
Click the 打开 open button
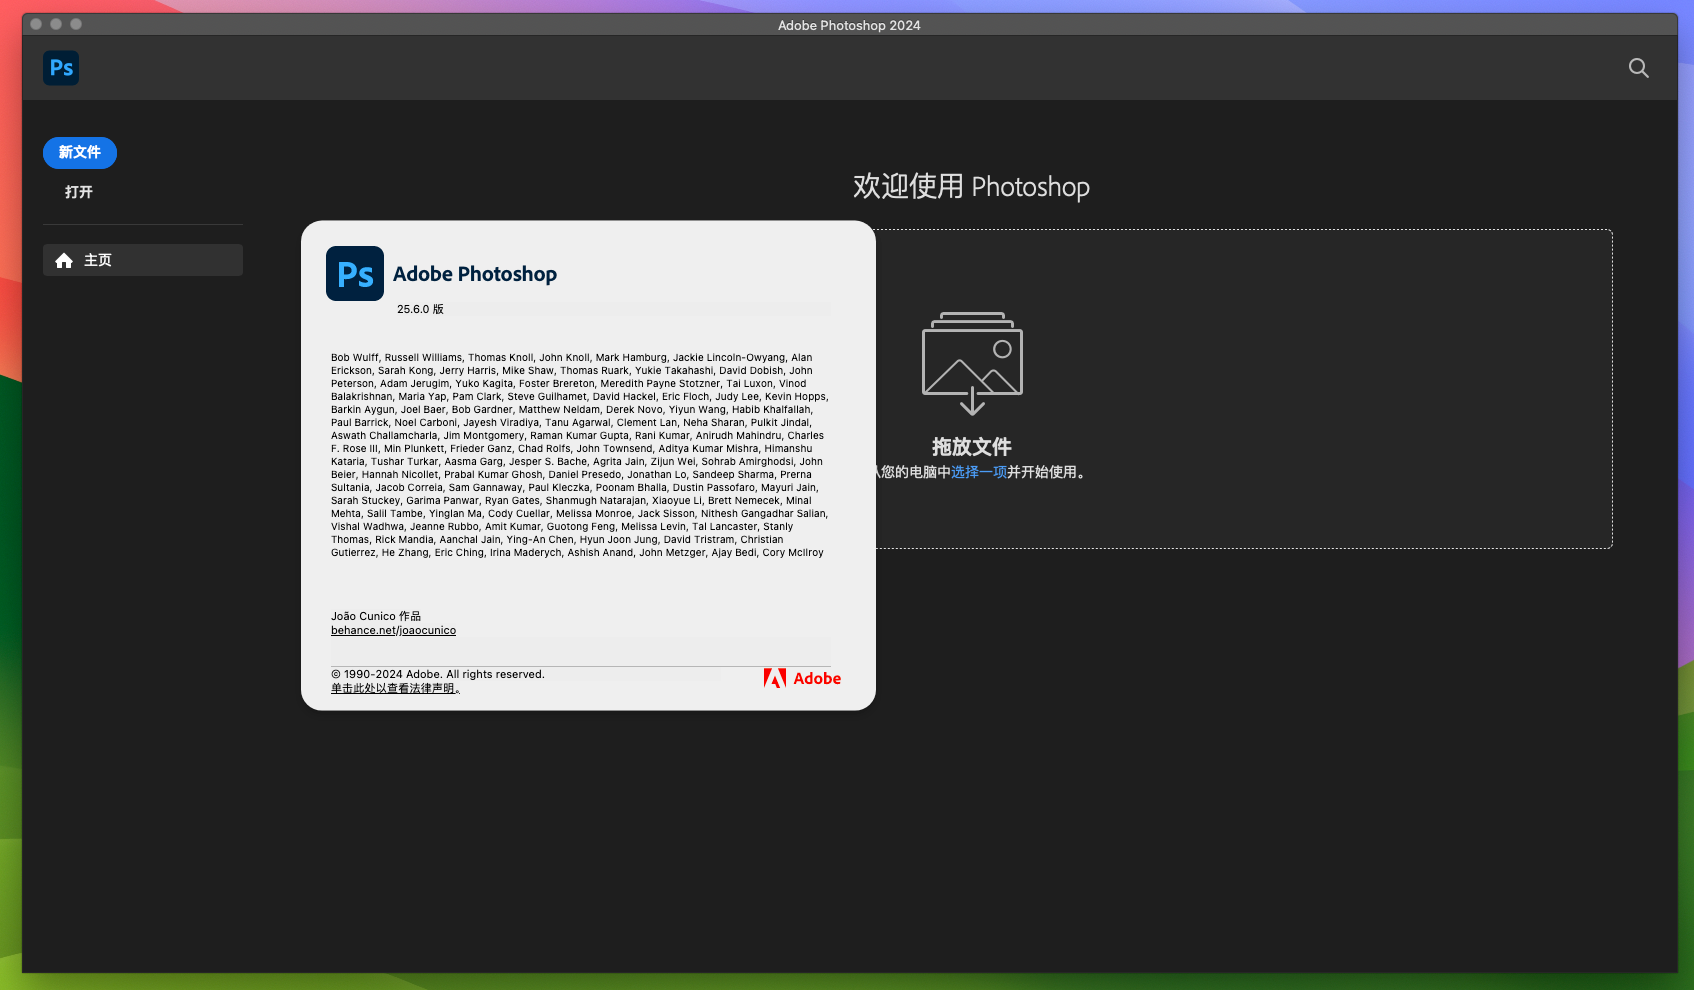coord(79,192)
